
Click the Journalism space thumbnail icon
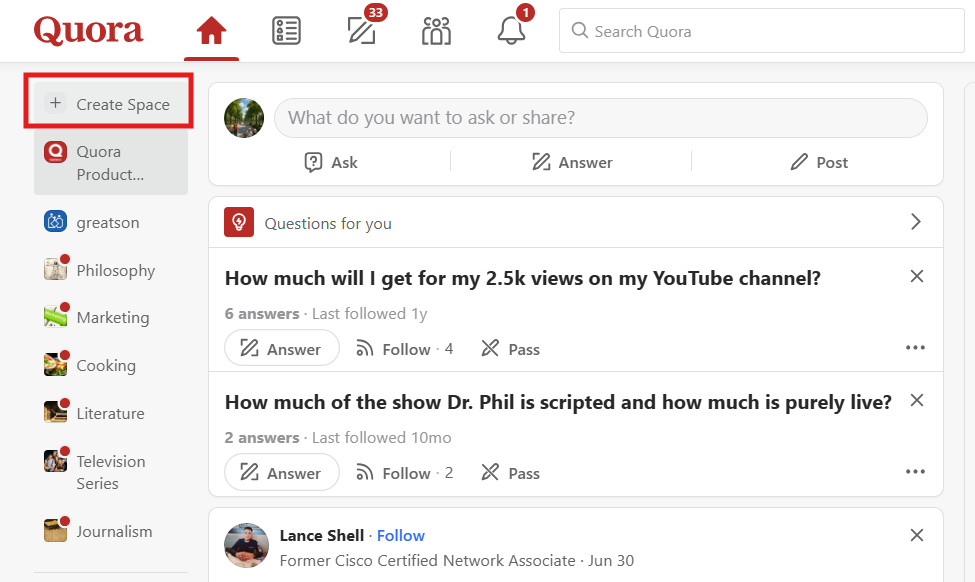[55, 530]
